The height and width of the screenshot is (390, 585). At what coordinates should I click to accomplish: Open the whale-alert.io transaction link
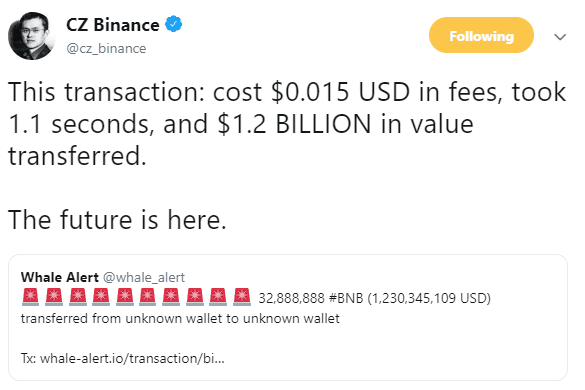pos(132,358)
